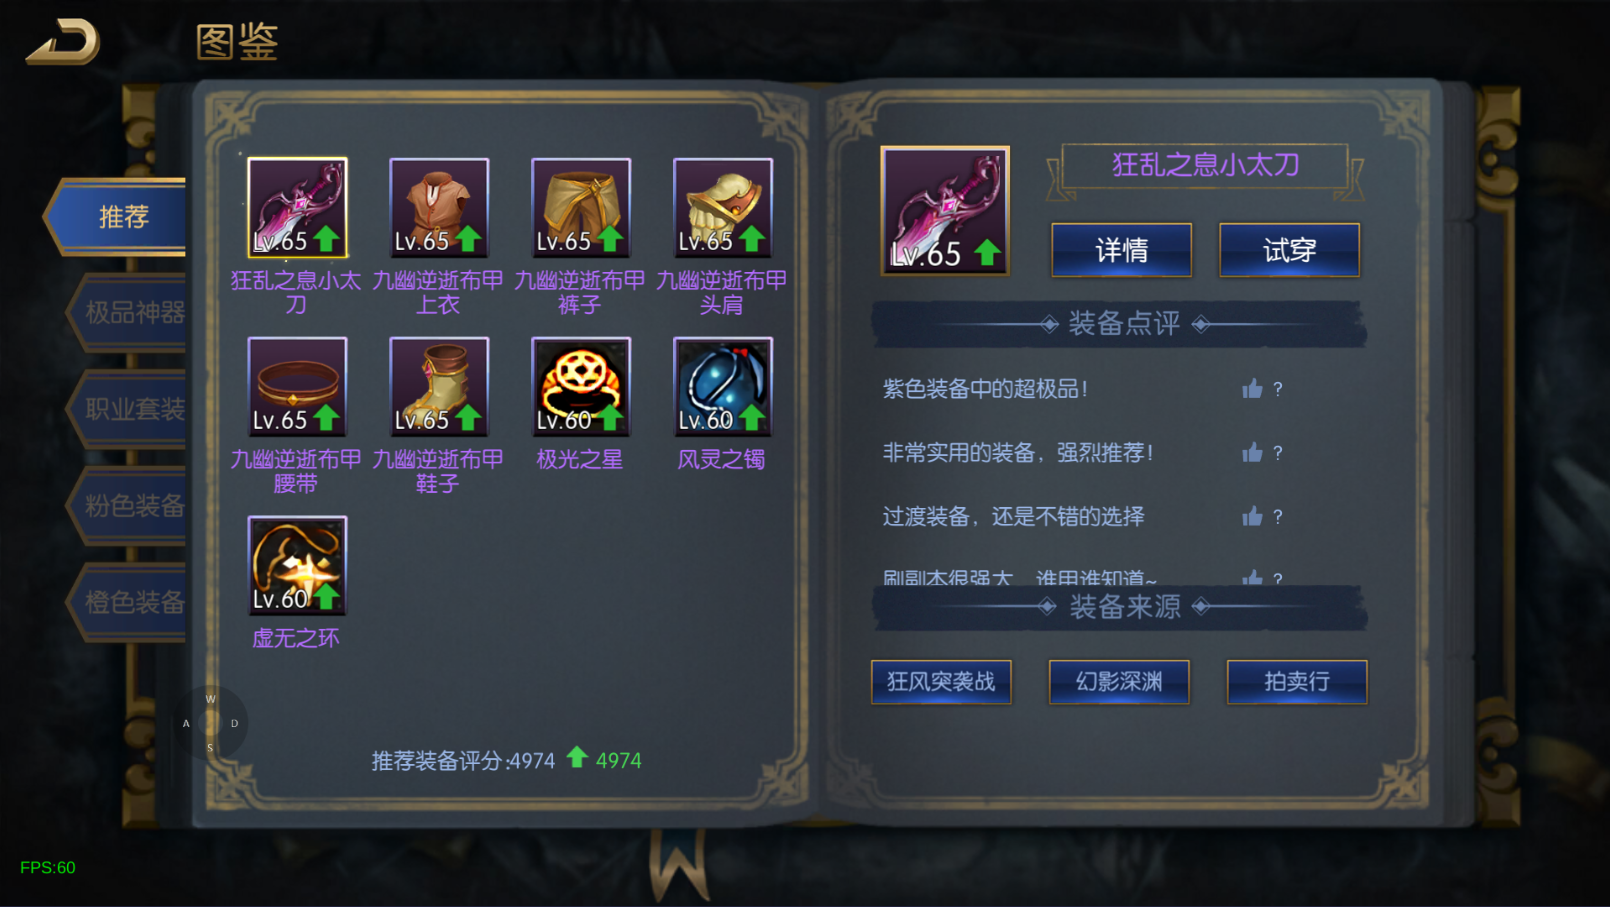Select the 九幽逆逝布甲鞋子 boots icon
The height and width of the screenshot is (907, 1610).
click(439, 386)
